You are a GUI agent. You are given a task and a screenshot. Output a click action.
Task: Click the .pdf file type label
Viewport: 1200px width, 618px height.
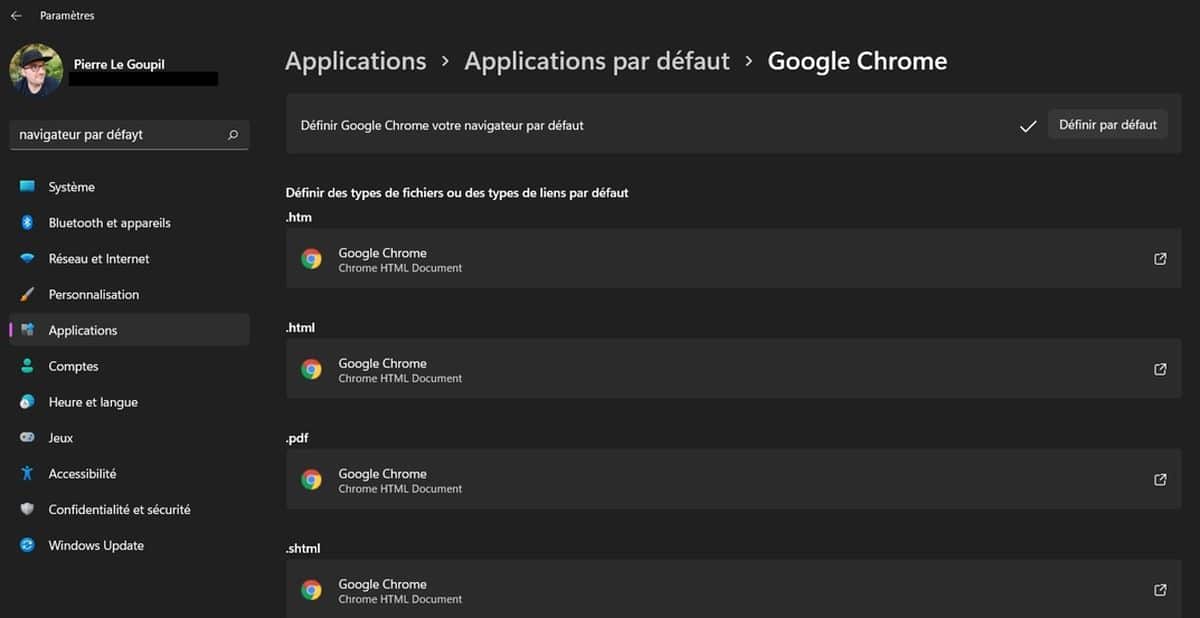(x=298, y=438)
